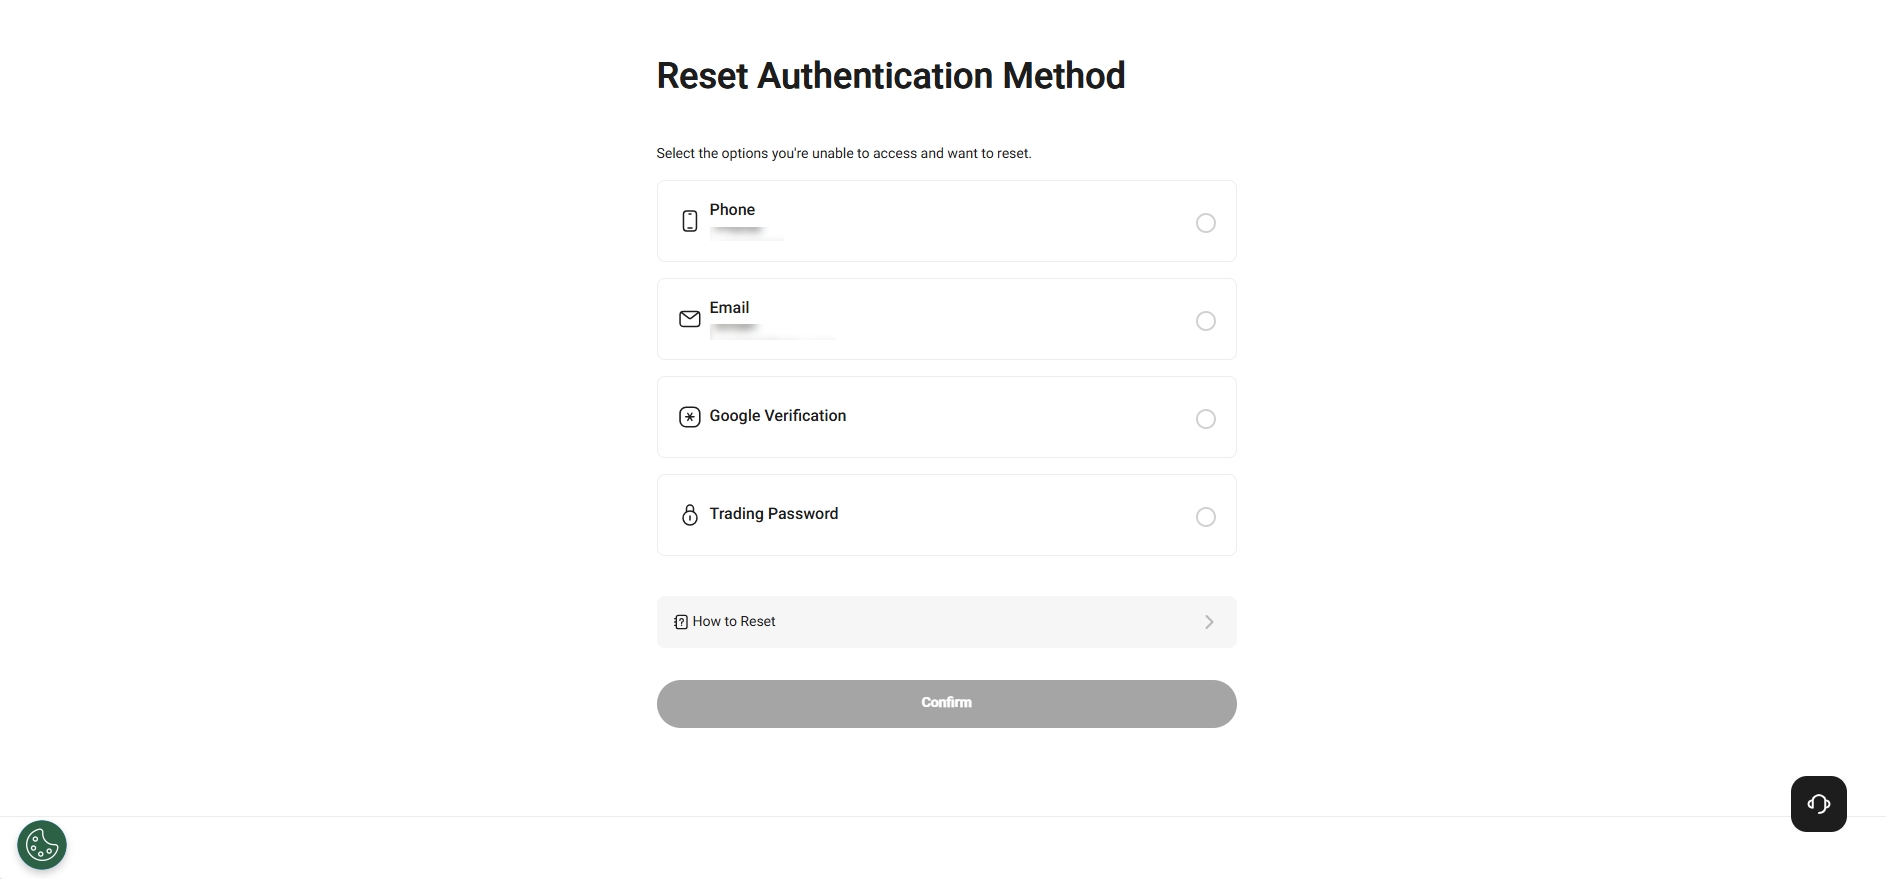Click the phone device icon
The width and height of the screenshot is (1886, 879).
689,221
